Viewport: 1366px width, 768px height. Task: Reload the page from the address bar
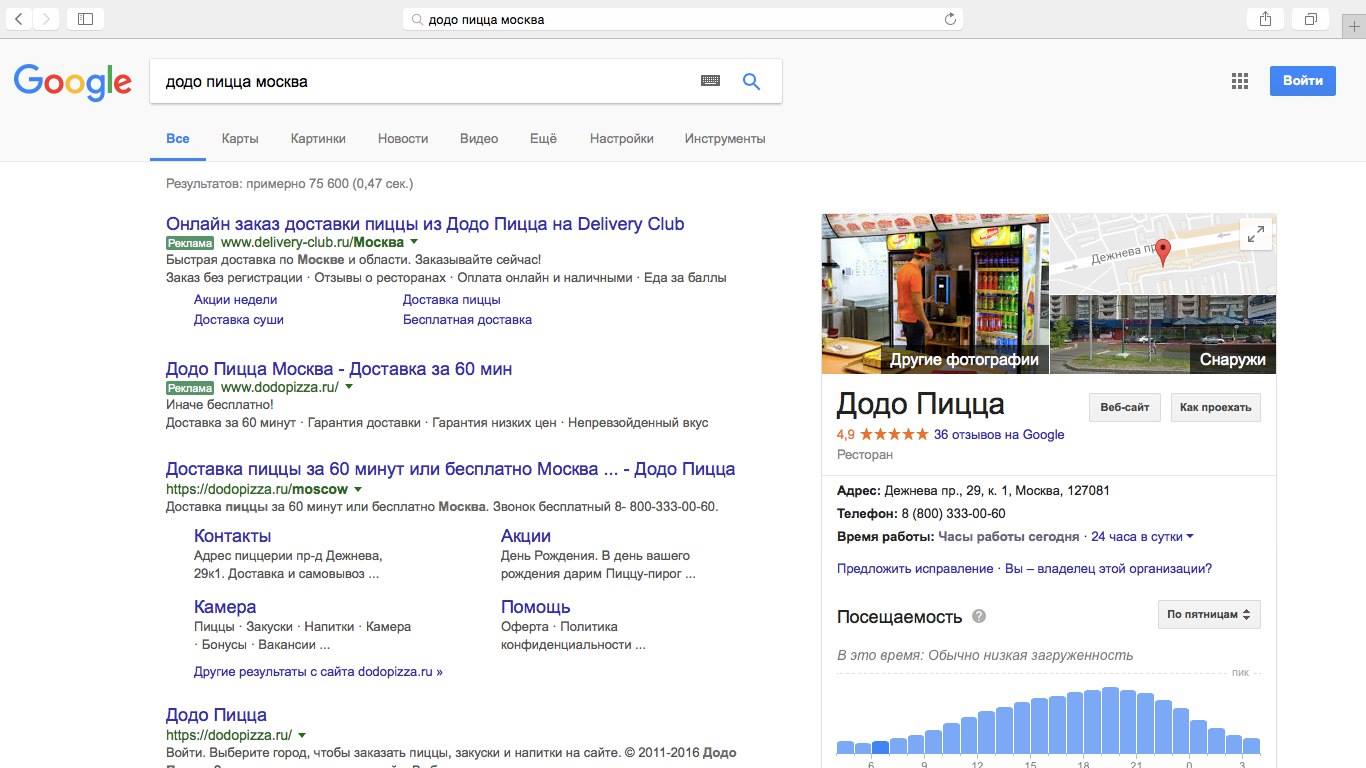(950, 19)
